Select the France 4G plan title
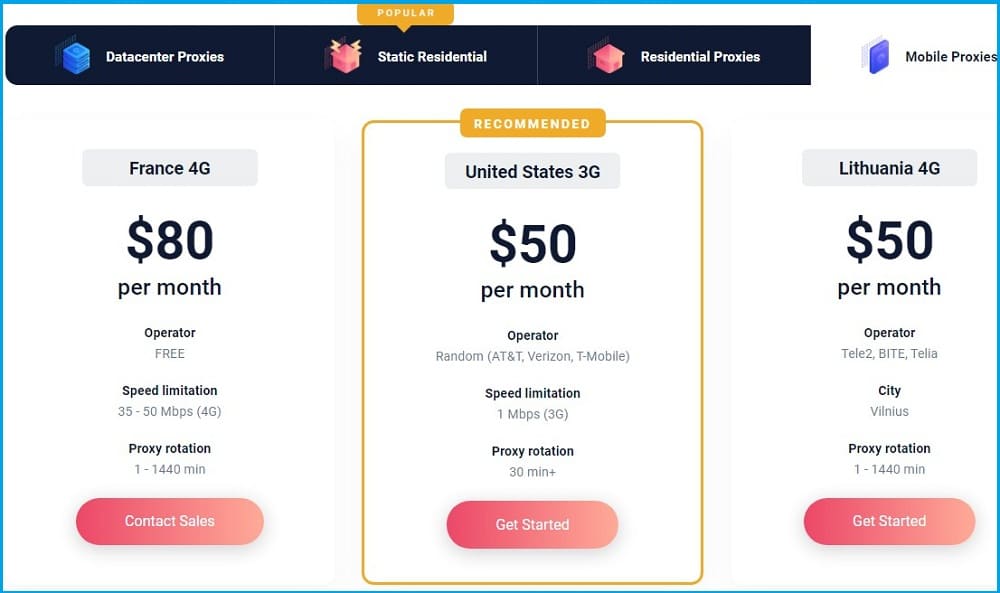 tap(170, 168)
